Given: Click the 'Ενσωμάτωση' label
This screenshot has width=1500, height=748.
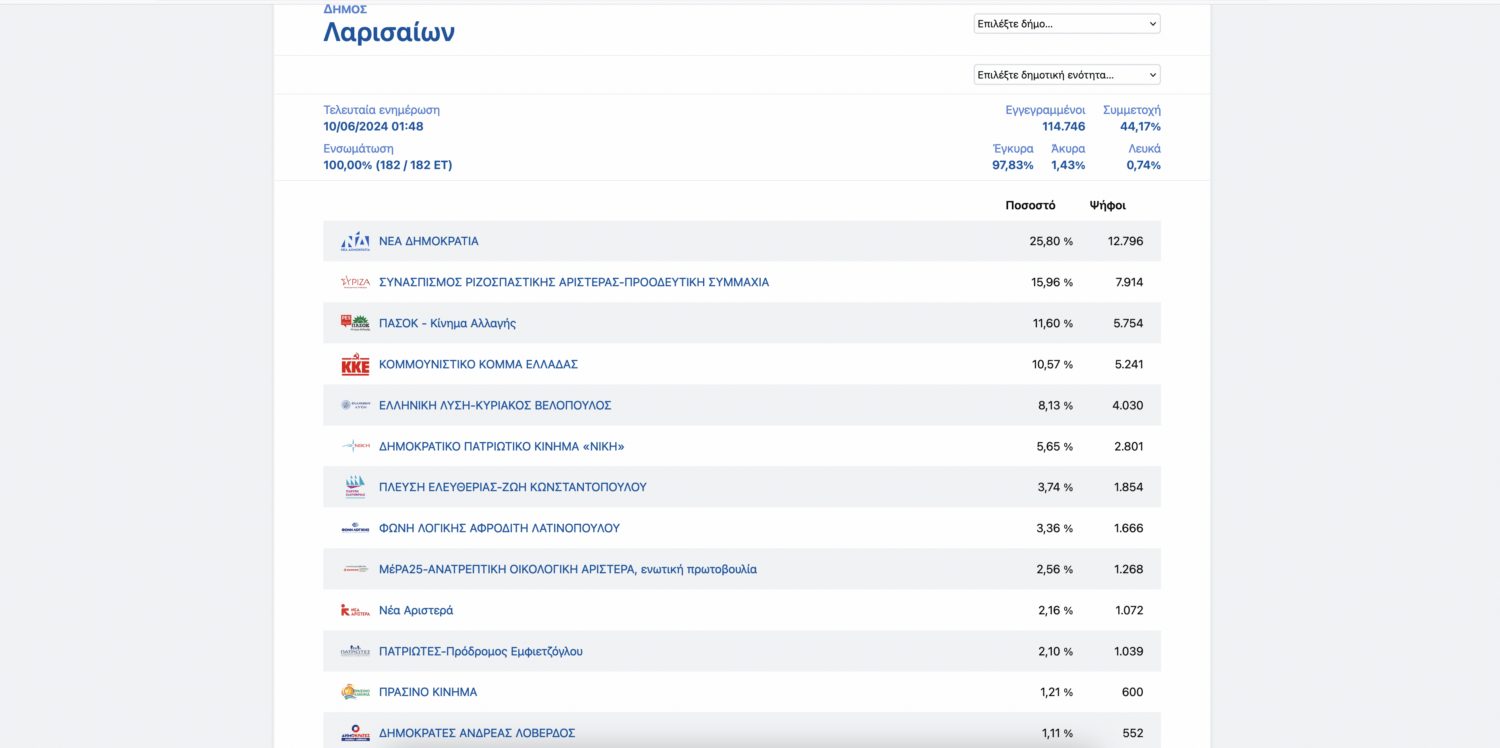Looking at the screenshot, I should [358, 149].
